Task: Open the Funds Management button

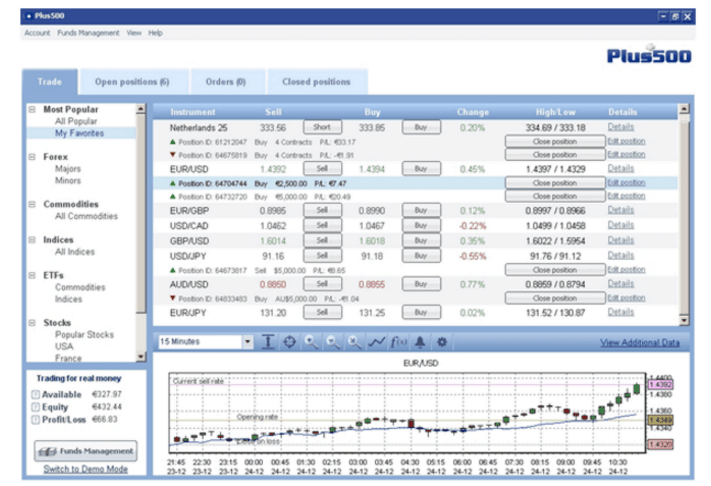Action: click(x=86, y=451)
